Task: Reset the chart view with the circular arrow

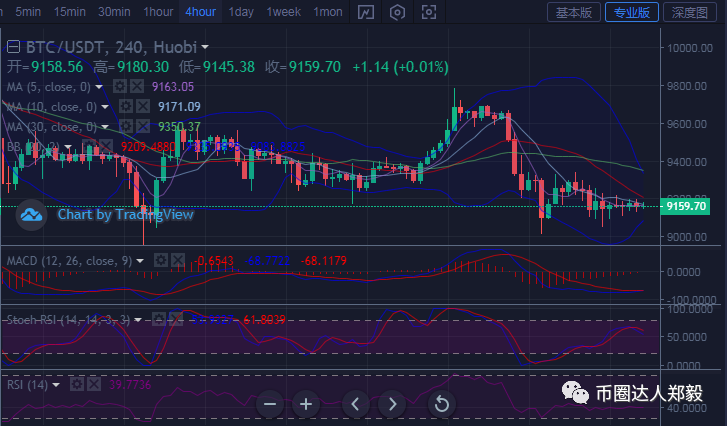Action: pyautogui.click(x=441, y=404)
